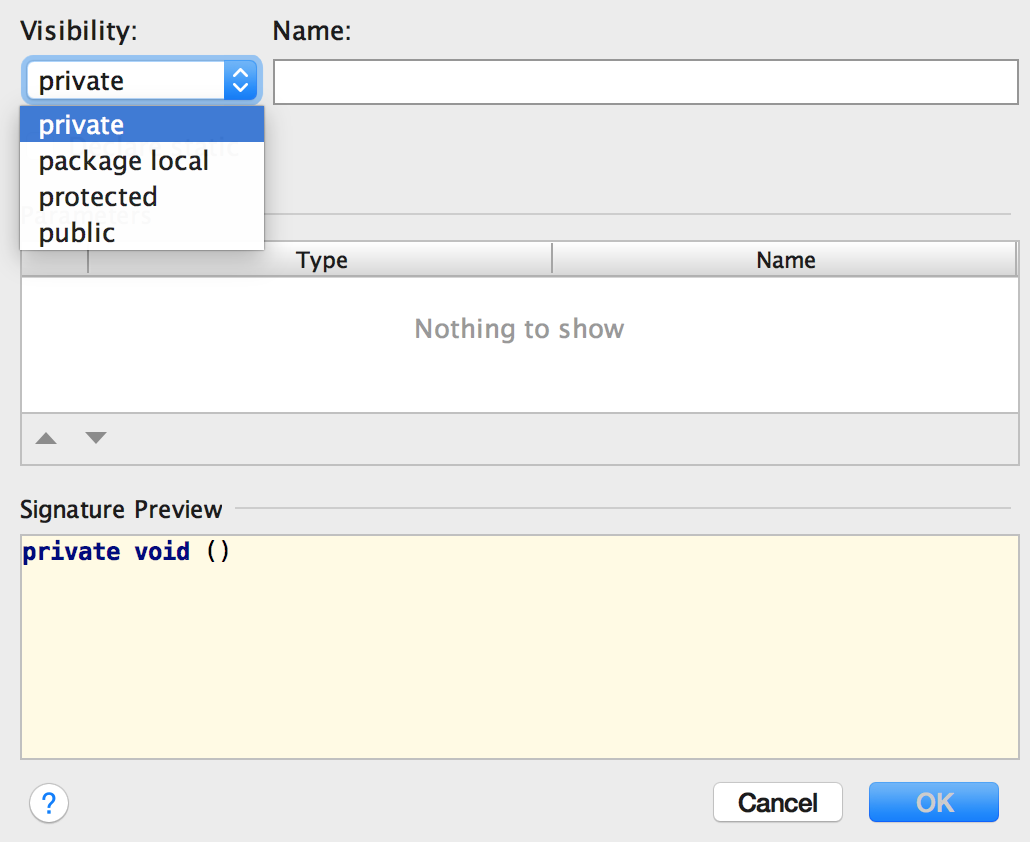
Task: Toggle the Visibility combo box arrows
Action: pyautogui.click(x=240, y=81)
